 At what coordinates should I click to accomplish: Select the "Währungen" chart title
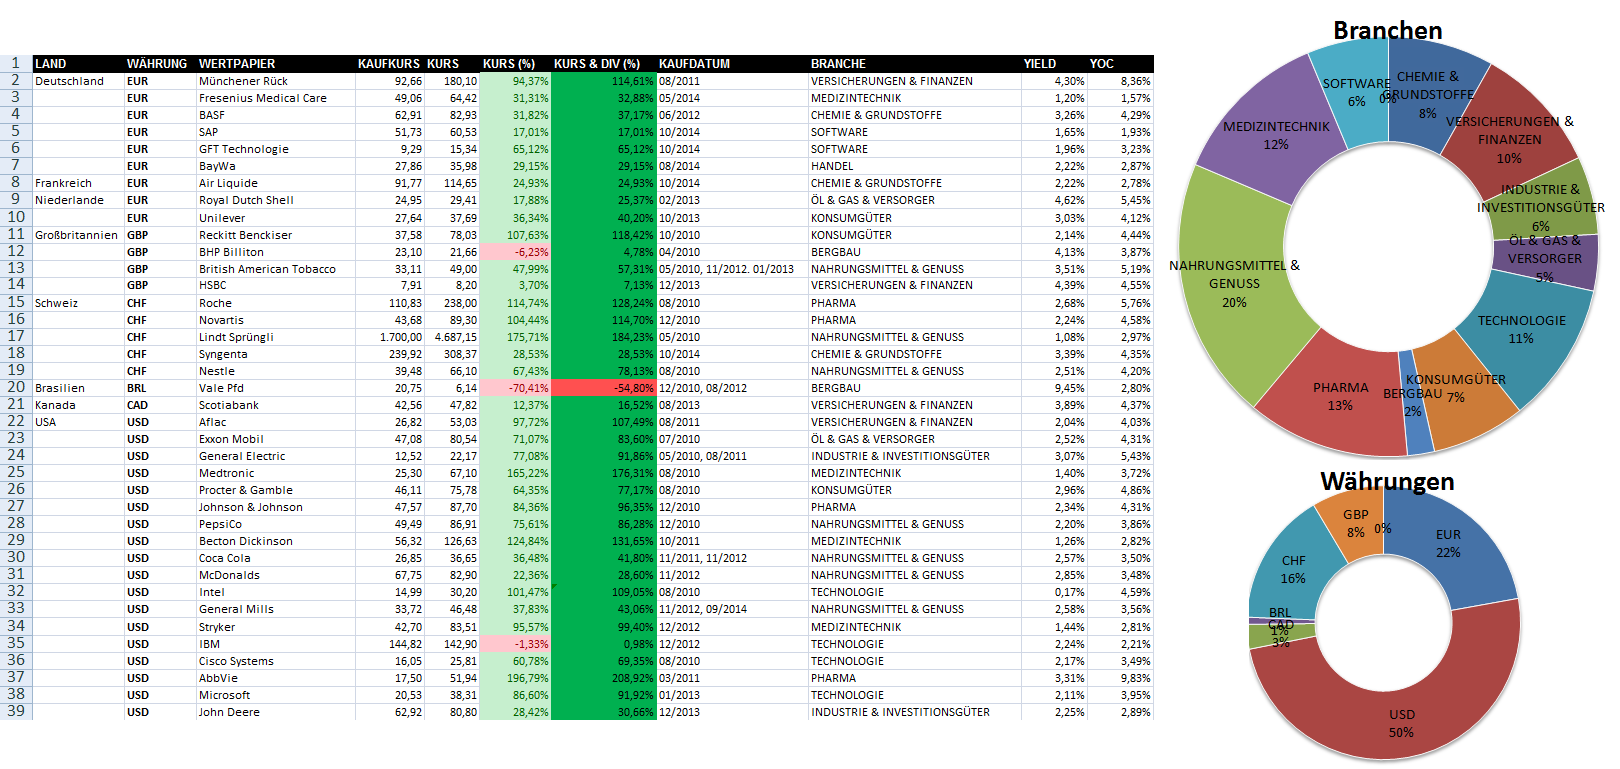[1387, 481]
